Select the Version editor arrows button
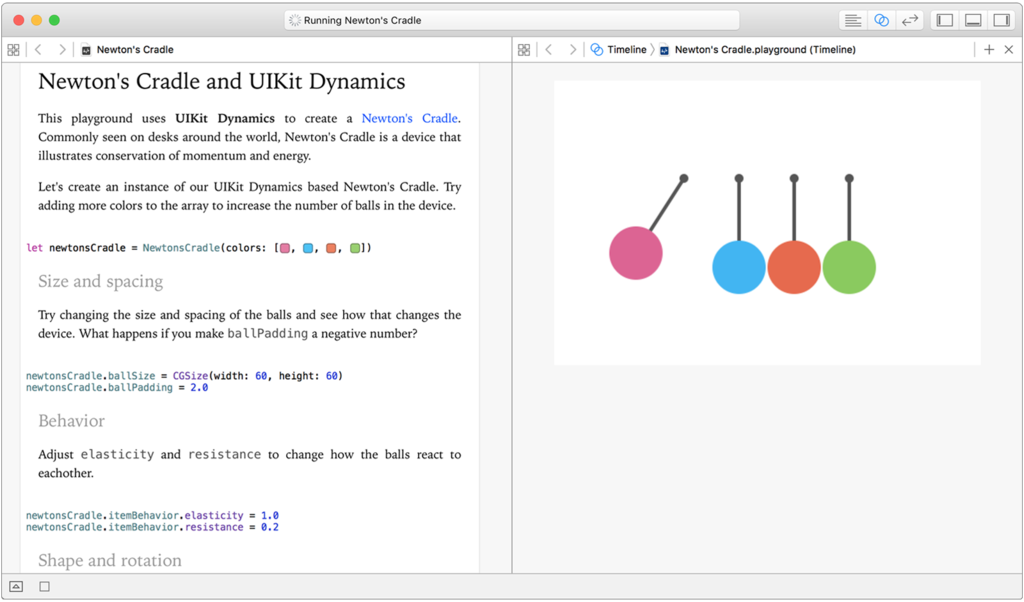The width and height of the screenshot is (1024, 602). pyautogui.click(x=910, y=20)
